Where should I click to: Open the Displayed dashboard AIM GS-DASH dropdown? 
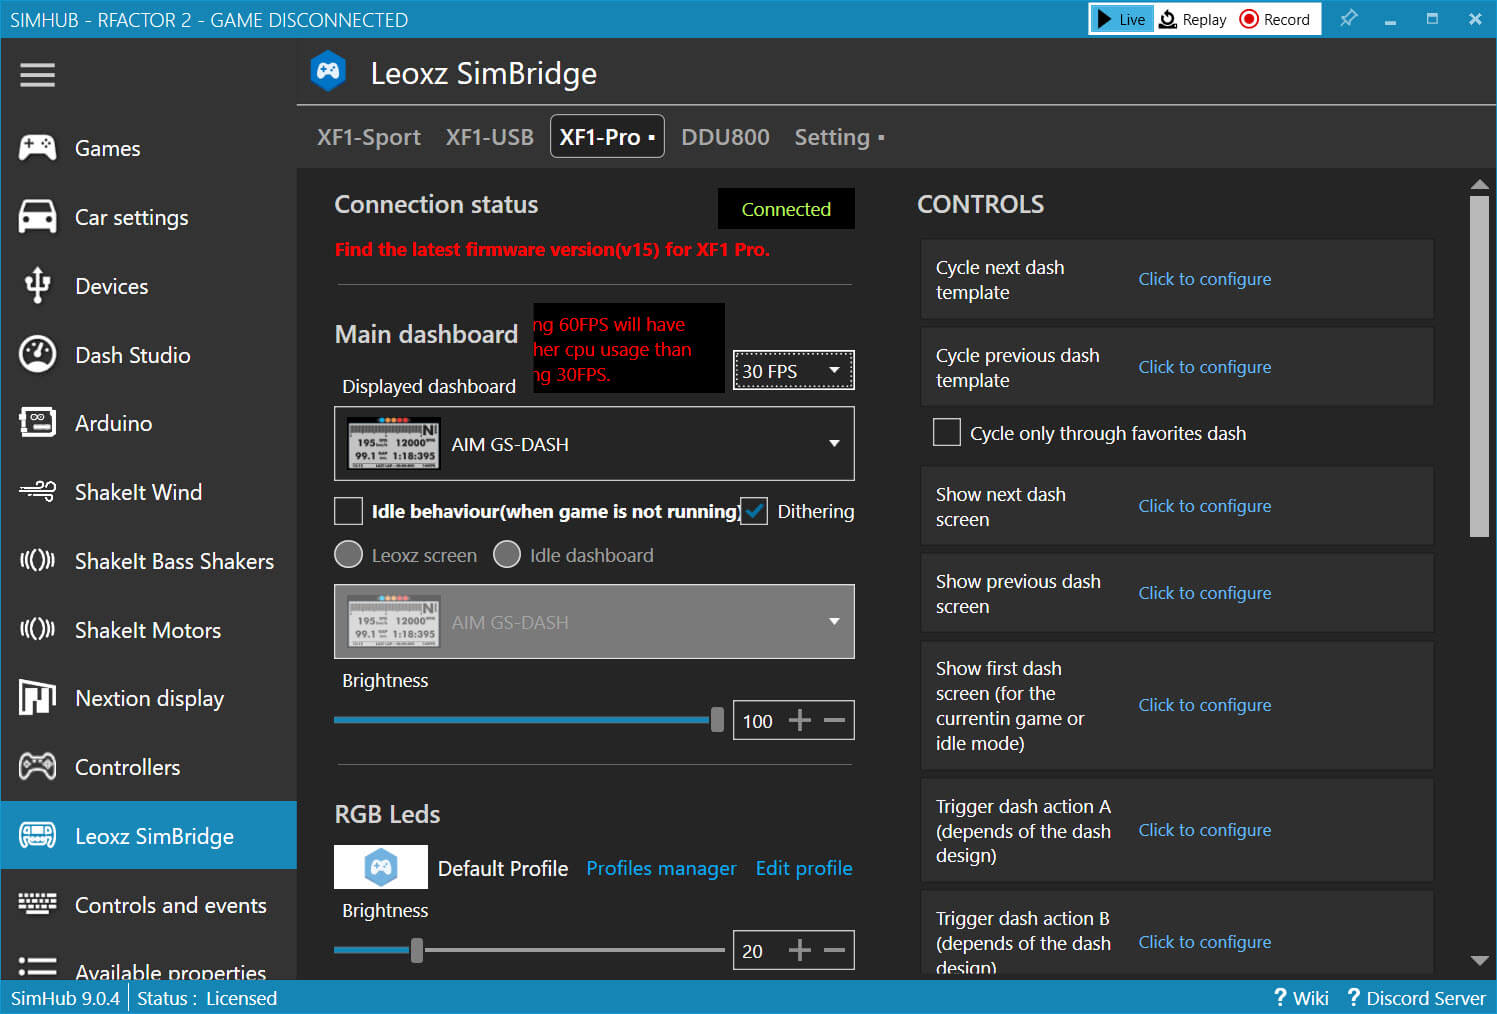(x=594, y=444)
